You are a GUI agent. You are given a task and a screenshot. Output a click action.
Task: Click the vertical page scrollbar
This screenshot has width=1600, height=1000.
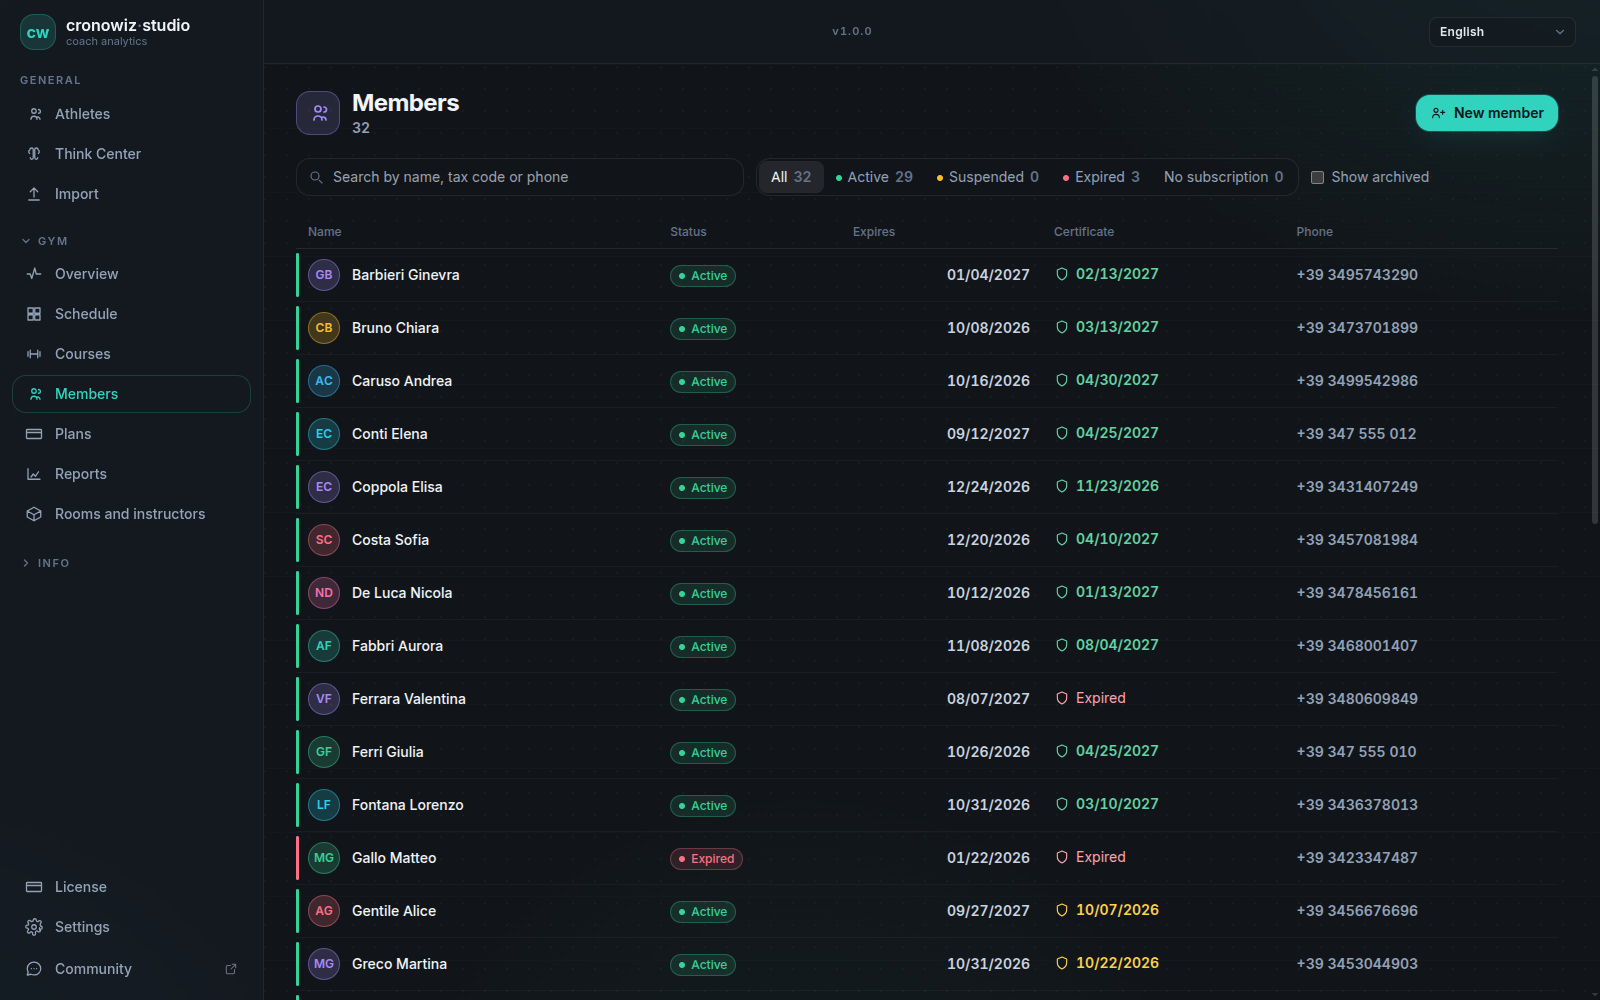pos(1595,300)
